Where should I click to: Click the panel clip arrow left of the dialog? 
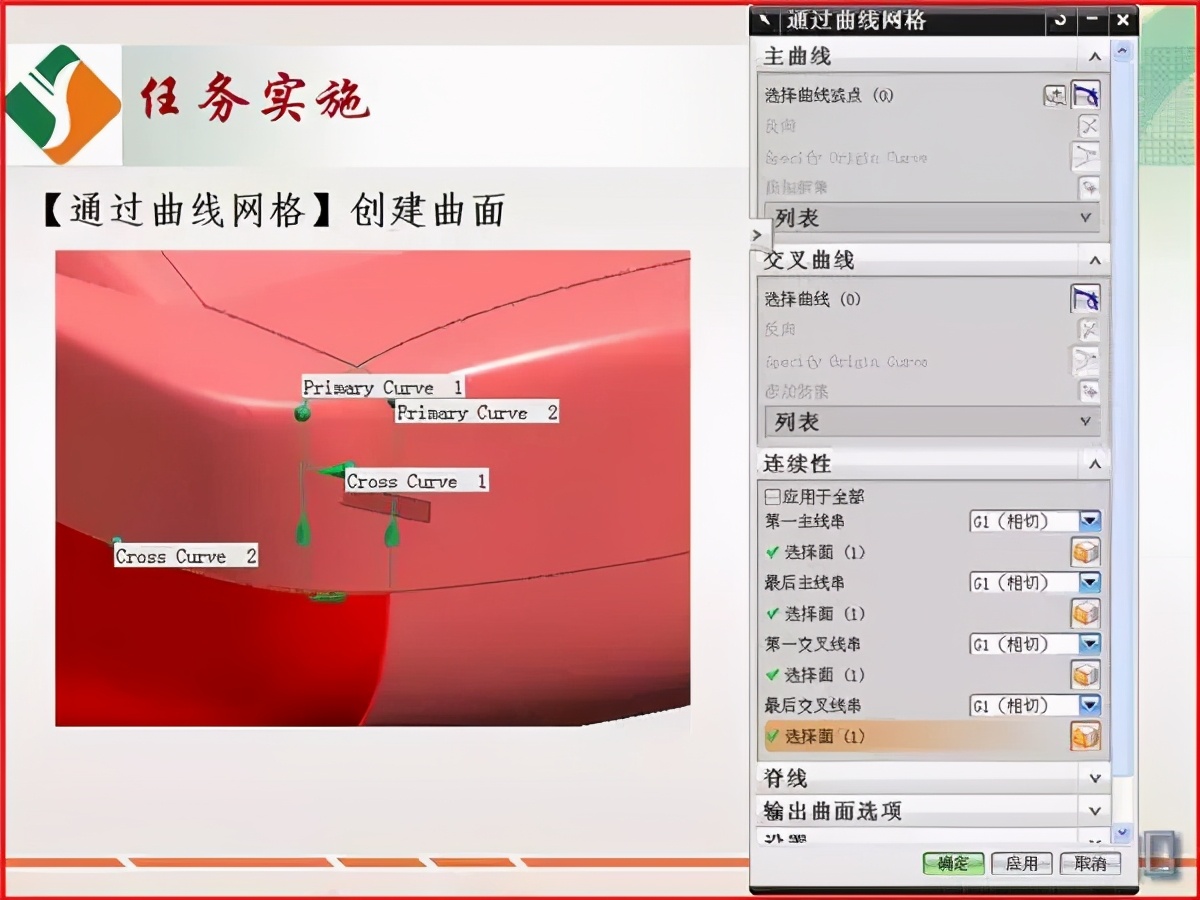point(757,233)
